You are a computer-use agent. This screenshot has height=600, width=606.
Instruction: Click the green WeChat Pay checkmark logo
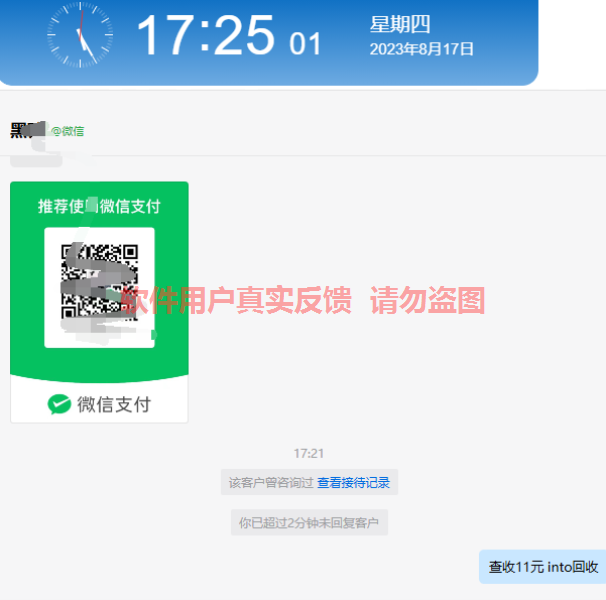click(x=59, y=404)
